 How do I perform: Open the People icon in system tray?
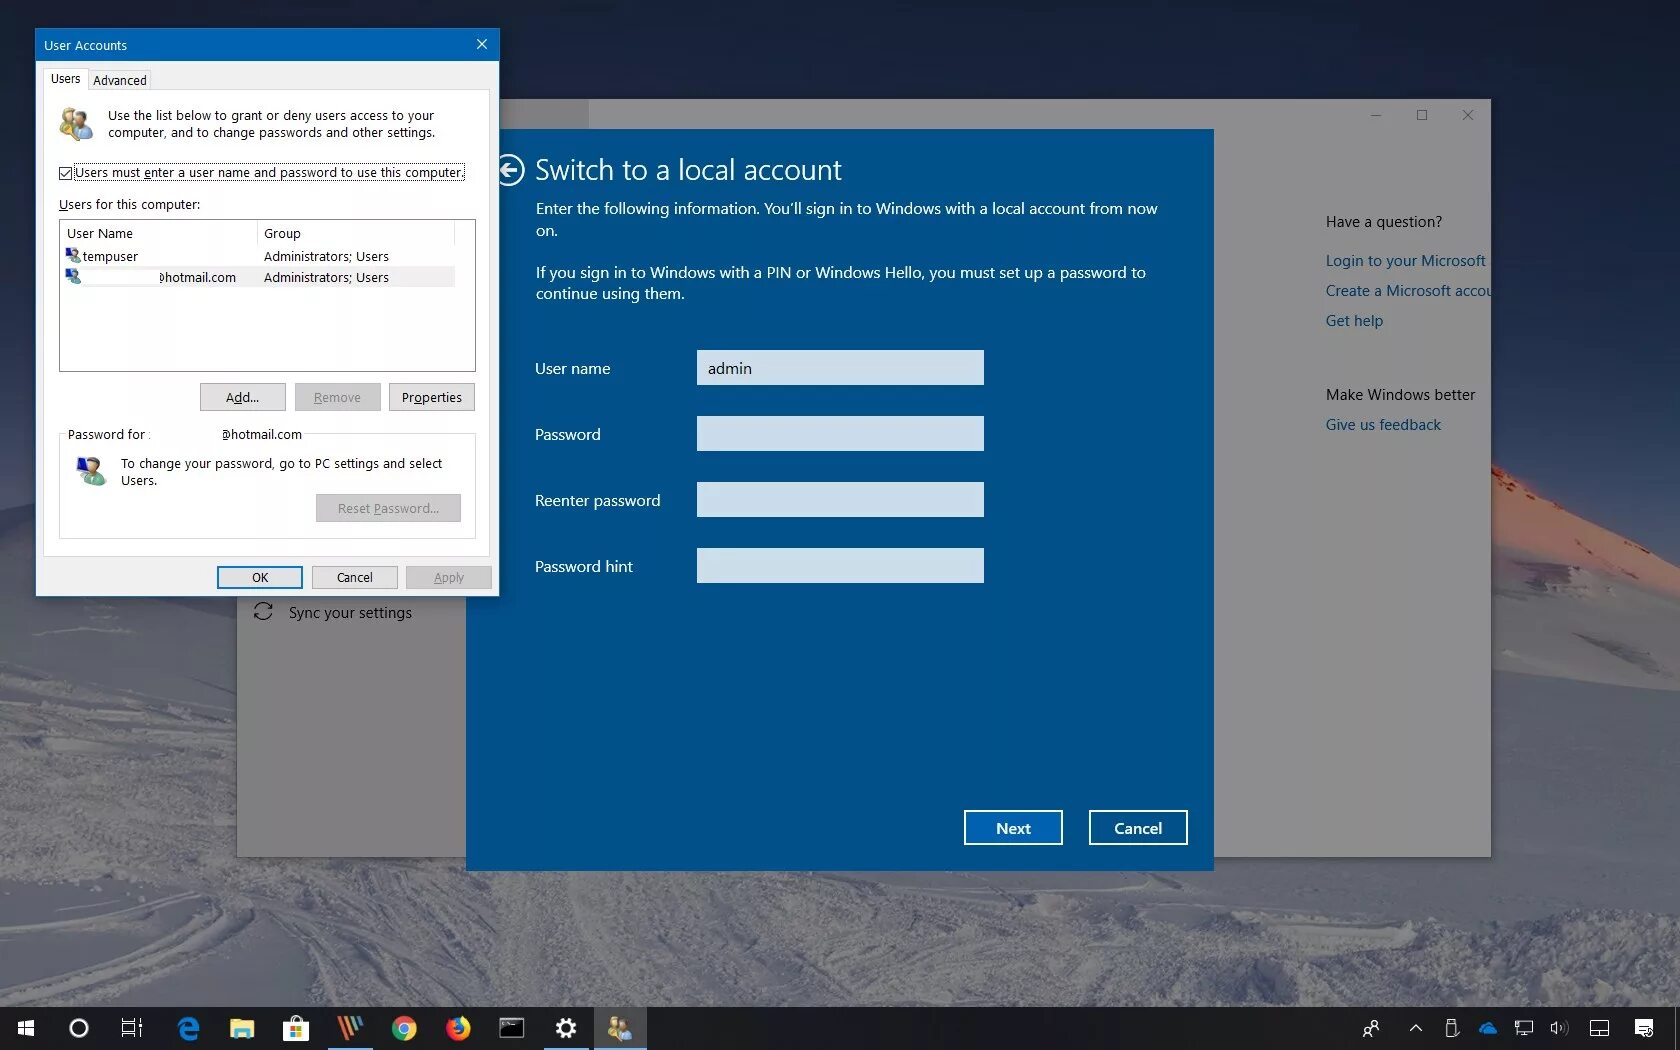(1371, 1028)
